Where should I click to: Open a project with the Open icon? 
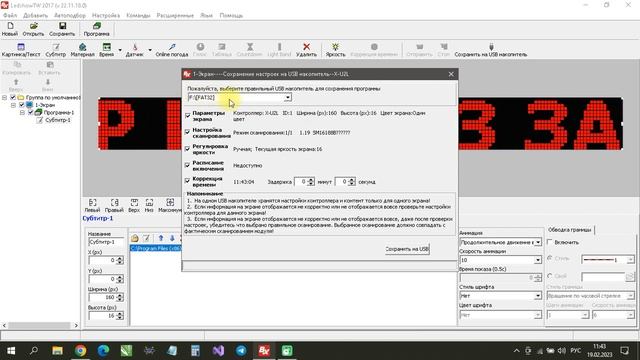click(33, 29)
